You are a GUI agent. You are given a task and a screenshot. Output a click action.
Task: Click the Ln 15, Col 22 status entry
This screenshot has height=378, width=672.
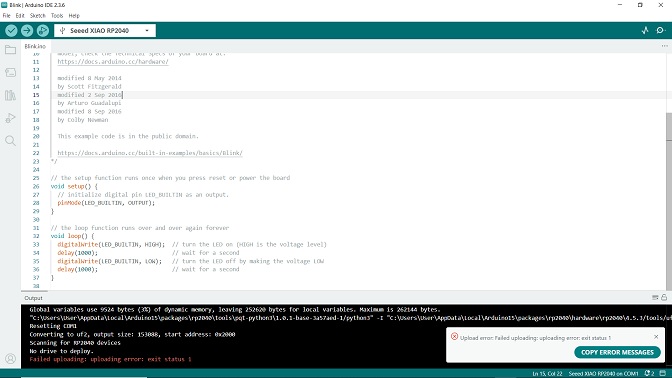click(x=547, y=374)
